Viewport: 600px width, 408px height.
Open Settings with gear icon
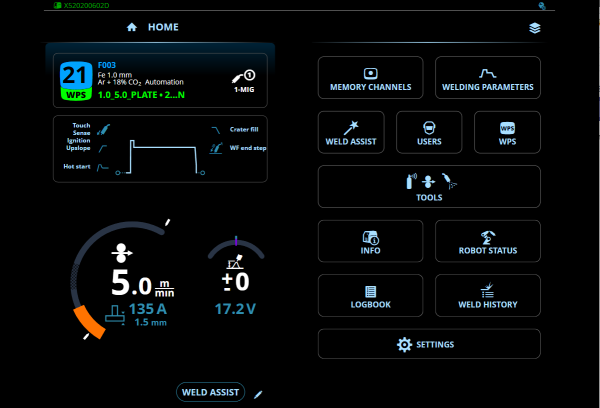[429, 344]
